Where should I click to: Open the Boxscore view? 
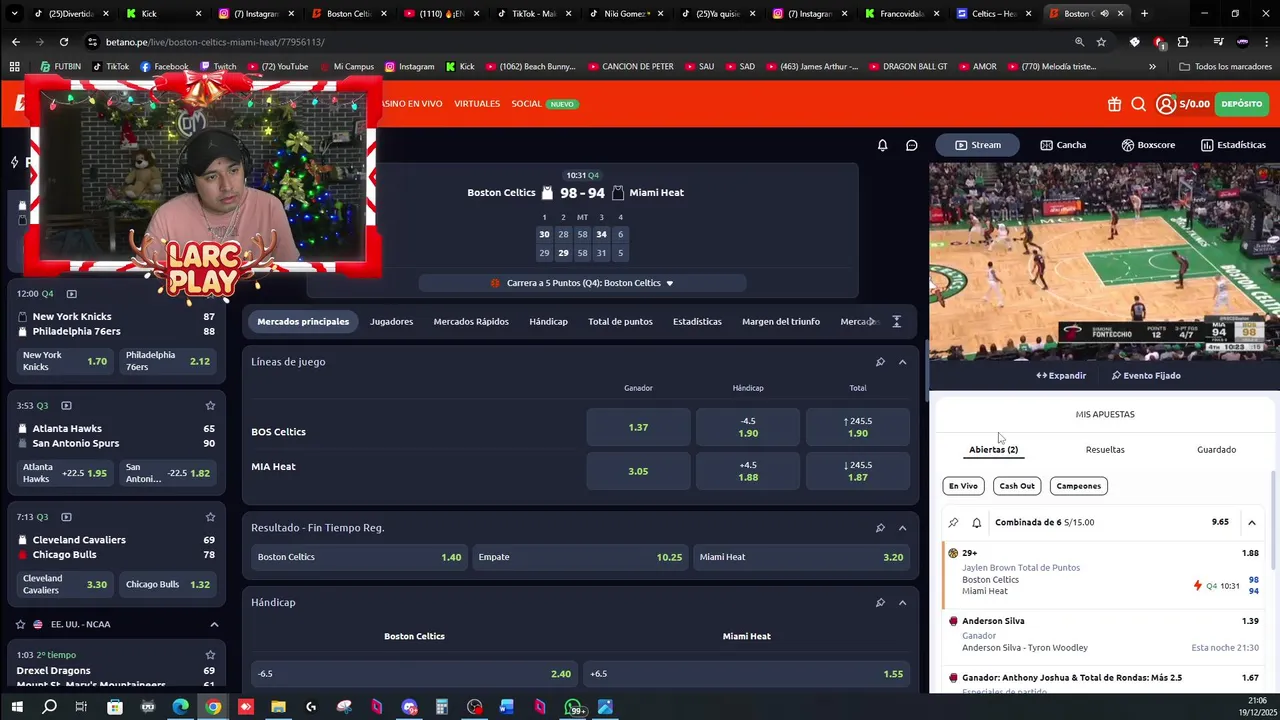[x=1148, y=145]
